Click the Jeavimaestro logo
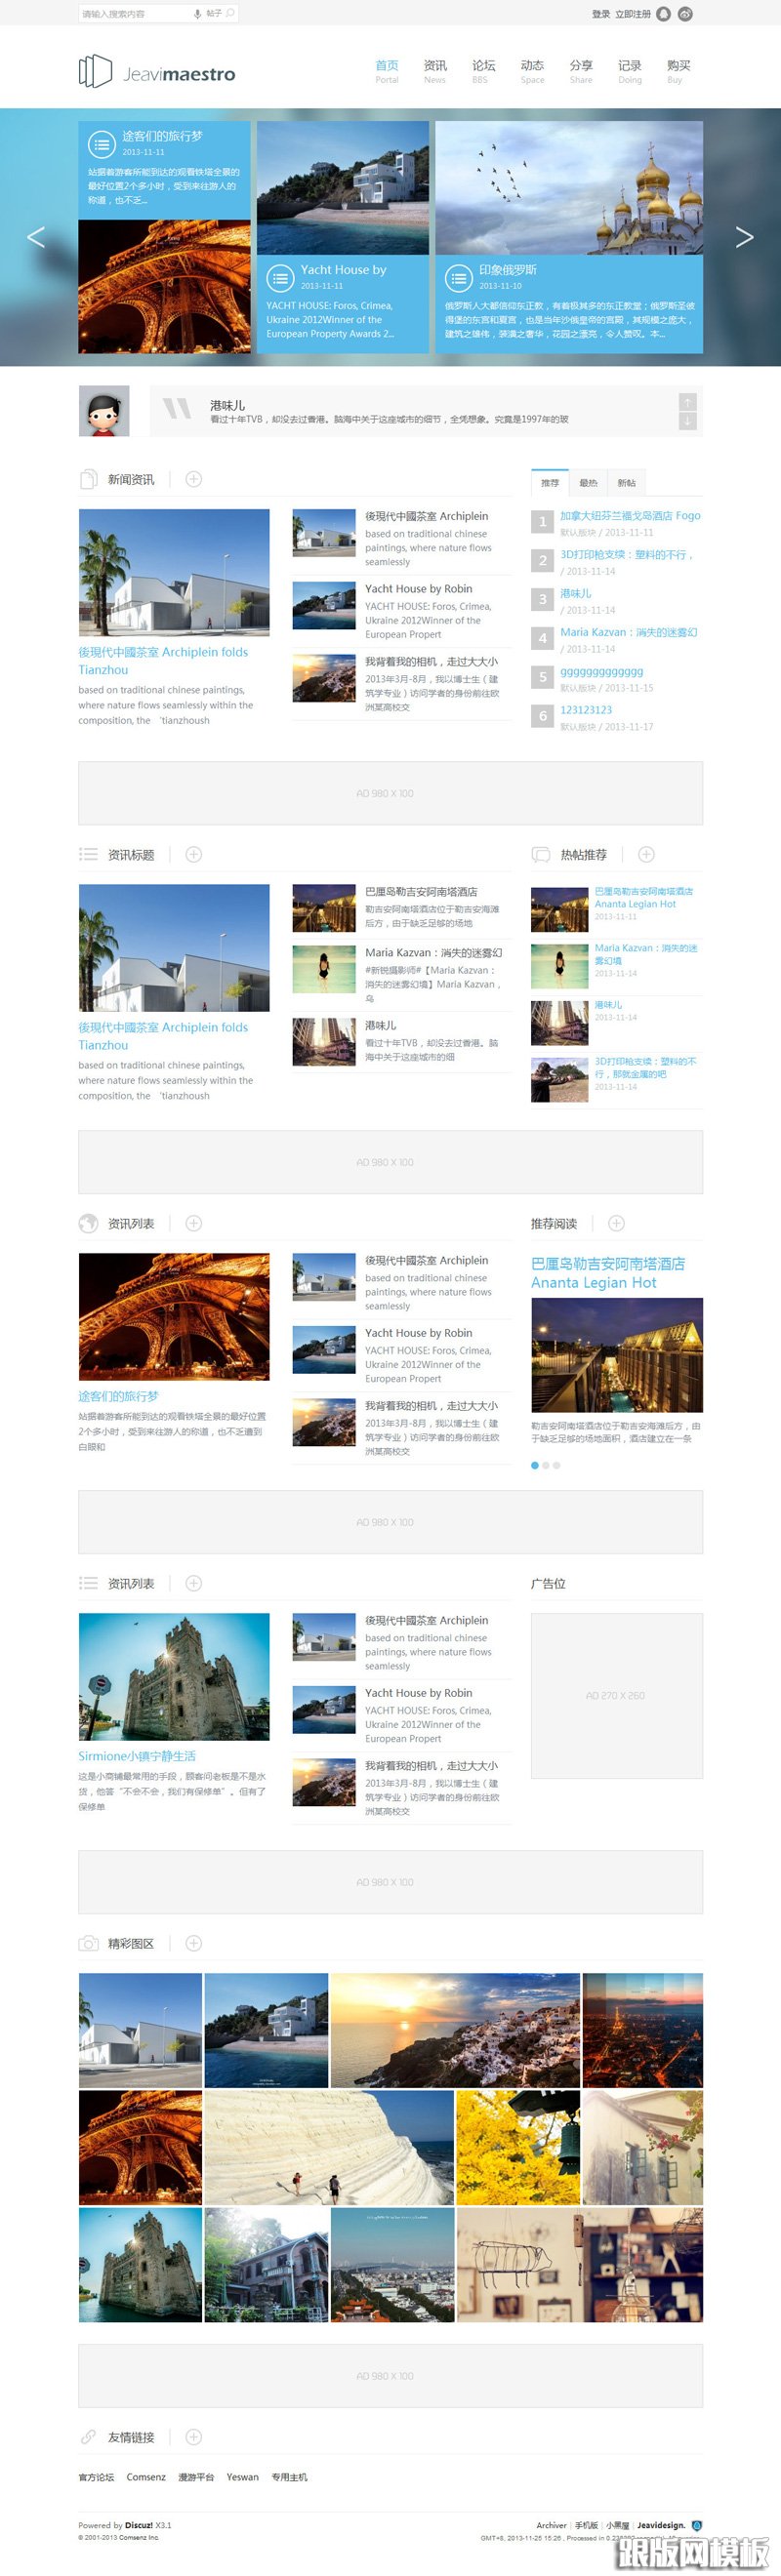Image resolution: width=781 pixels, height=2576 pixels. [x=157, y=72]
